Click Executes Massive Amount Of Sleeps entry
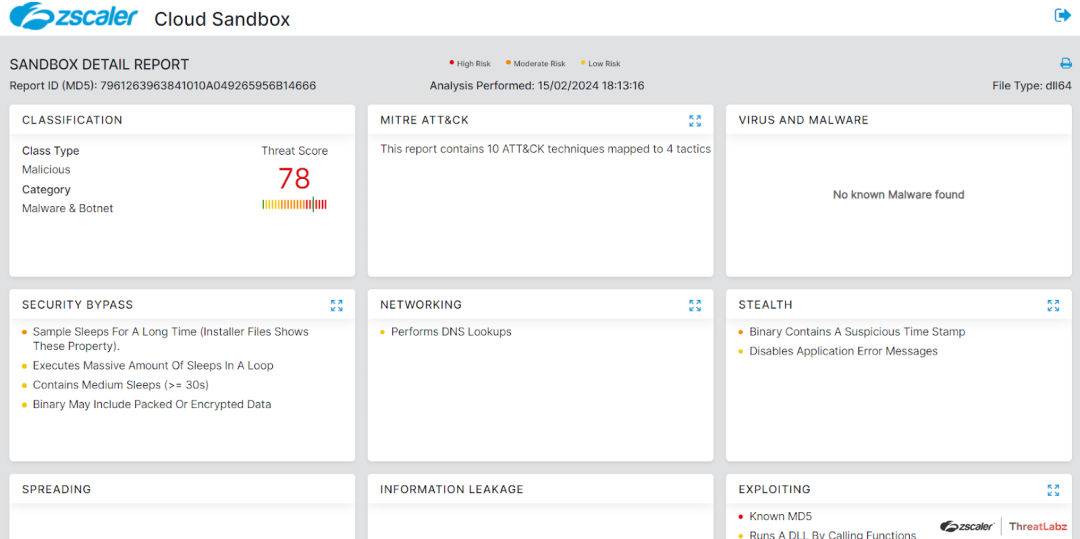 (x=153, y=366)
